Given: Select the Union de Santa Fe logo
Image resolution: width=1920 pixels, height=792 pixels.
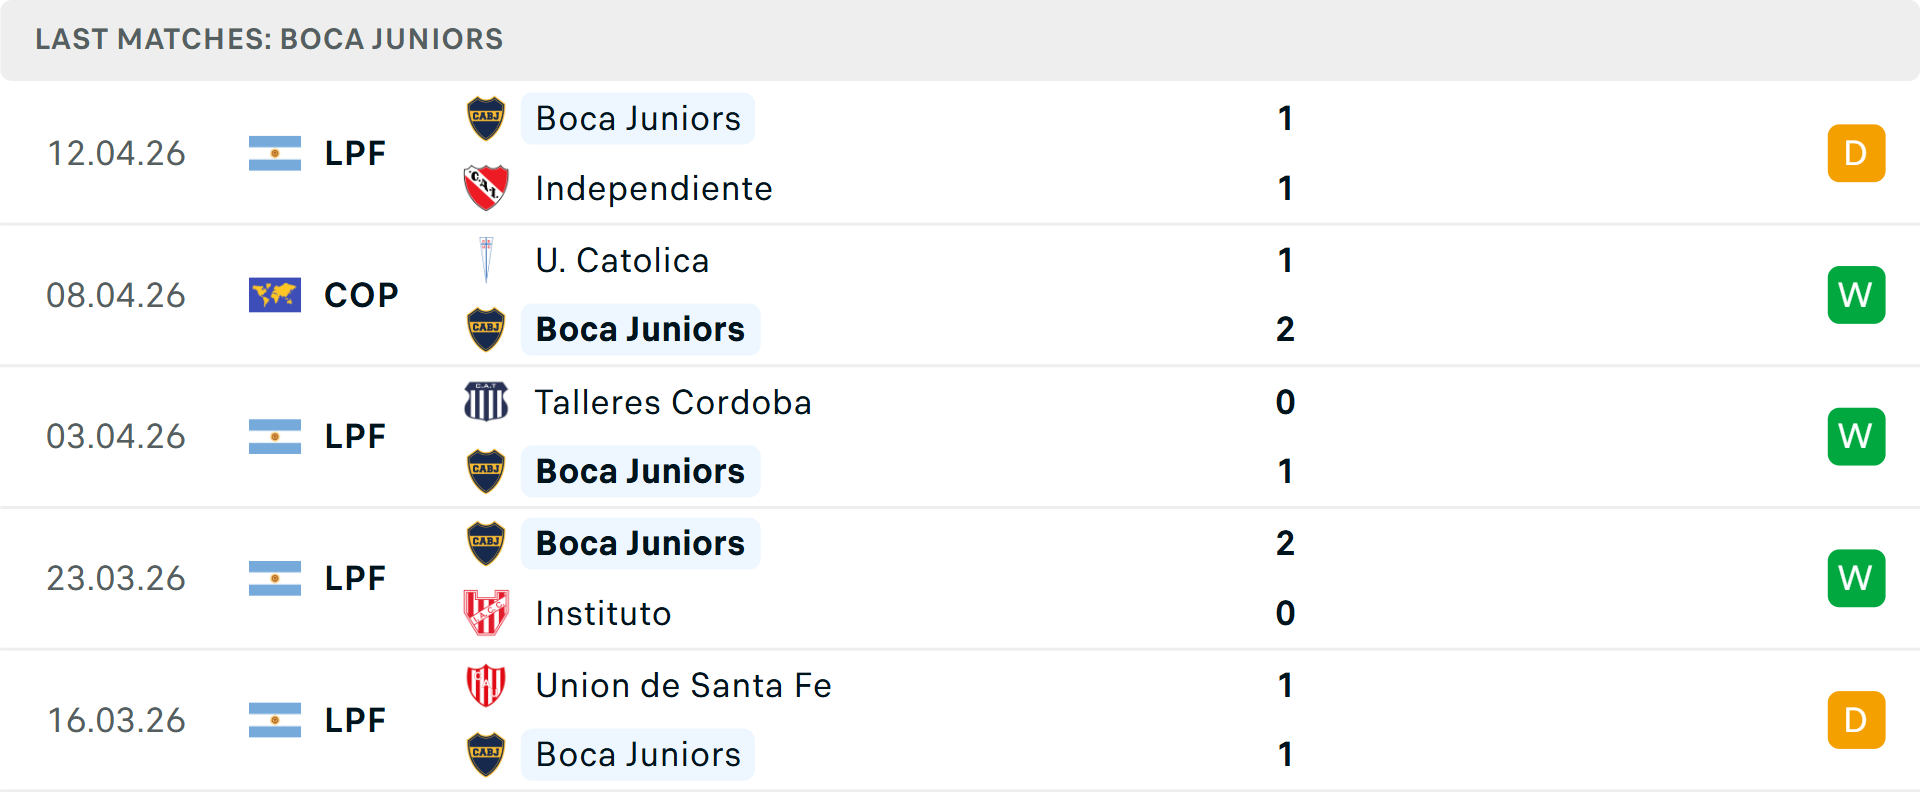Looking at the screenshot, I should click(486, 685).
